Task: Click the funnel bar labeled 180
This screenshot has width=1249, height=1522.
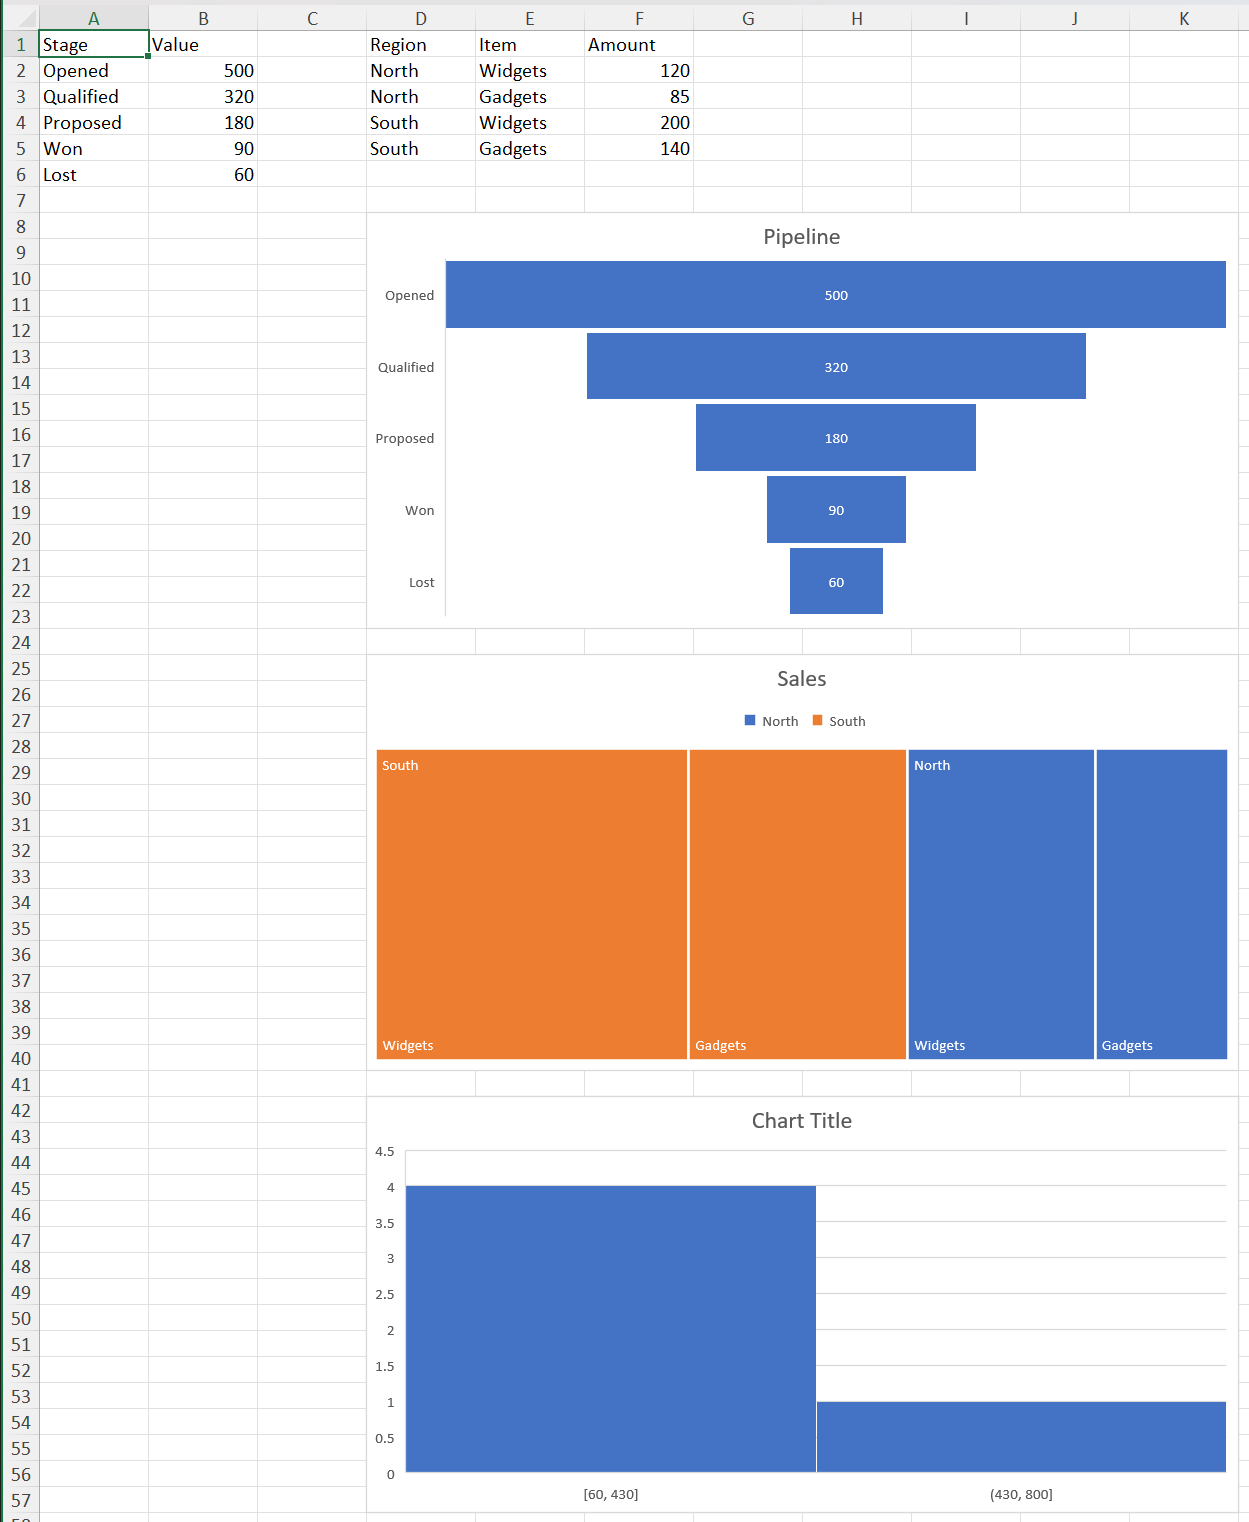Action: point(836,437)
